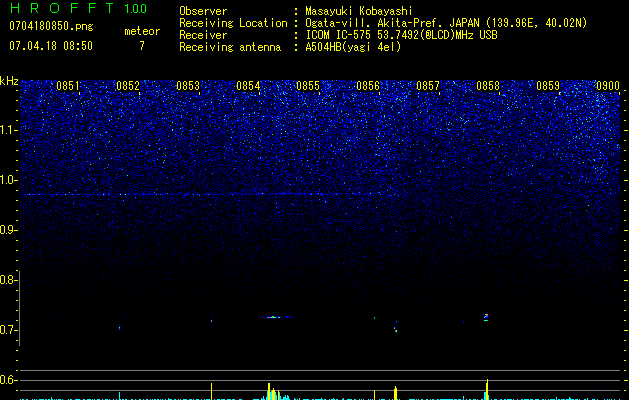The image size is (629, 400).
Task: Click the meteor echo at 0858
Action: [486, 317]
